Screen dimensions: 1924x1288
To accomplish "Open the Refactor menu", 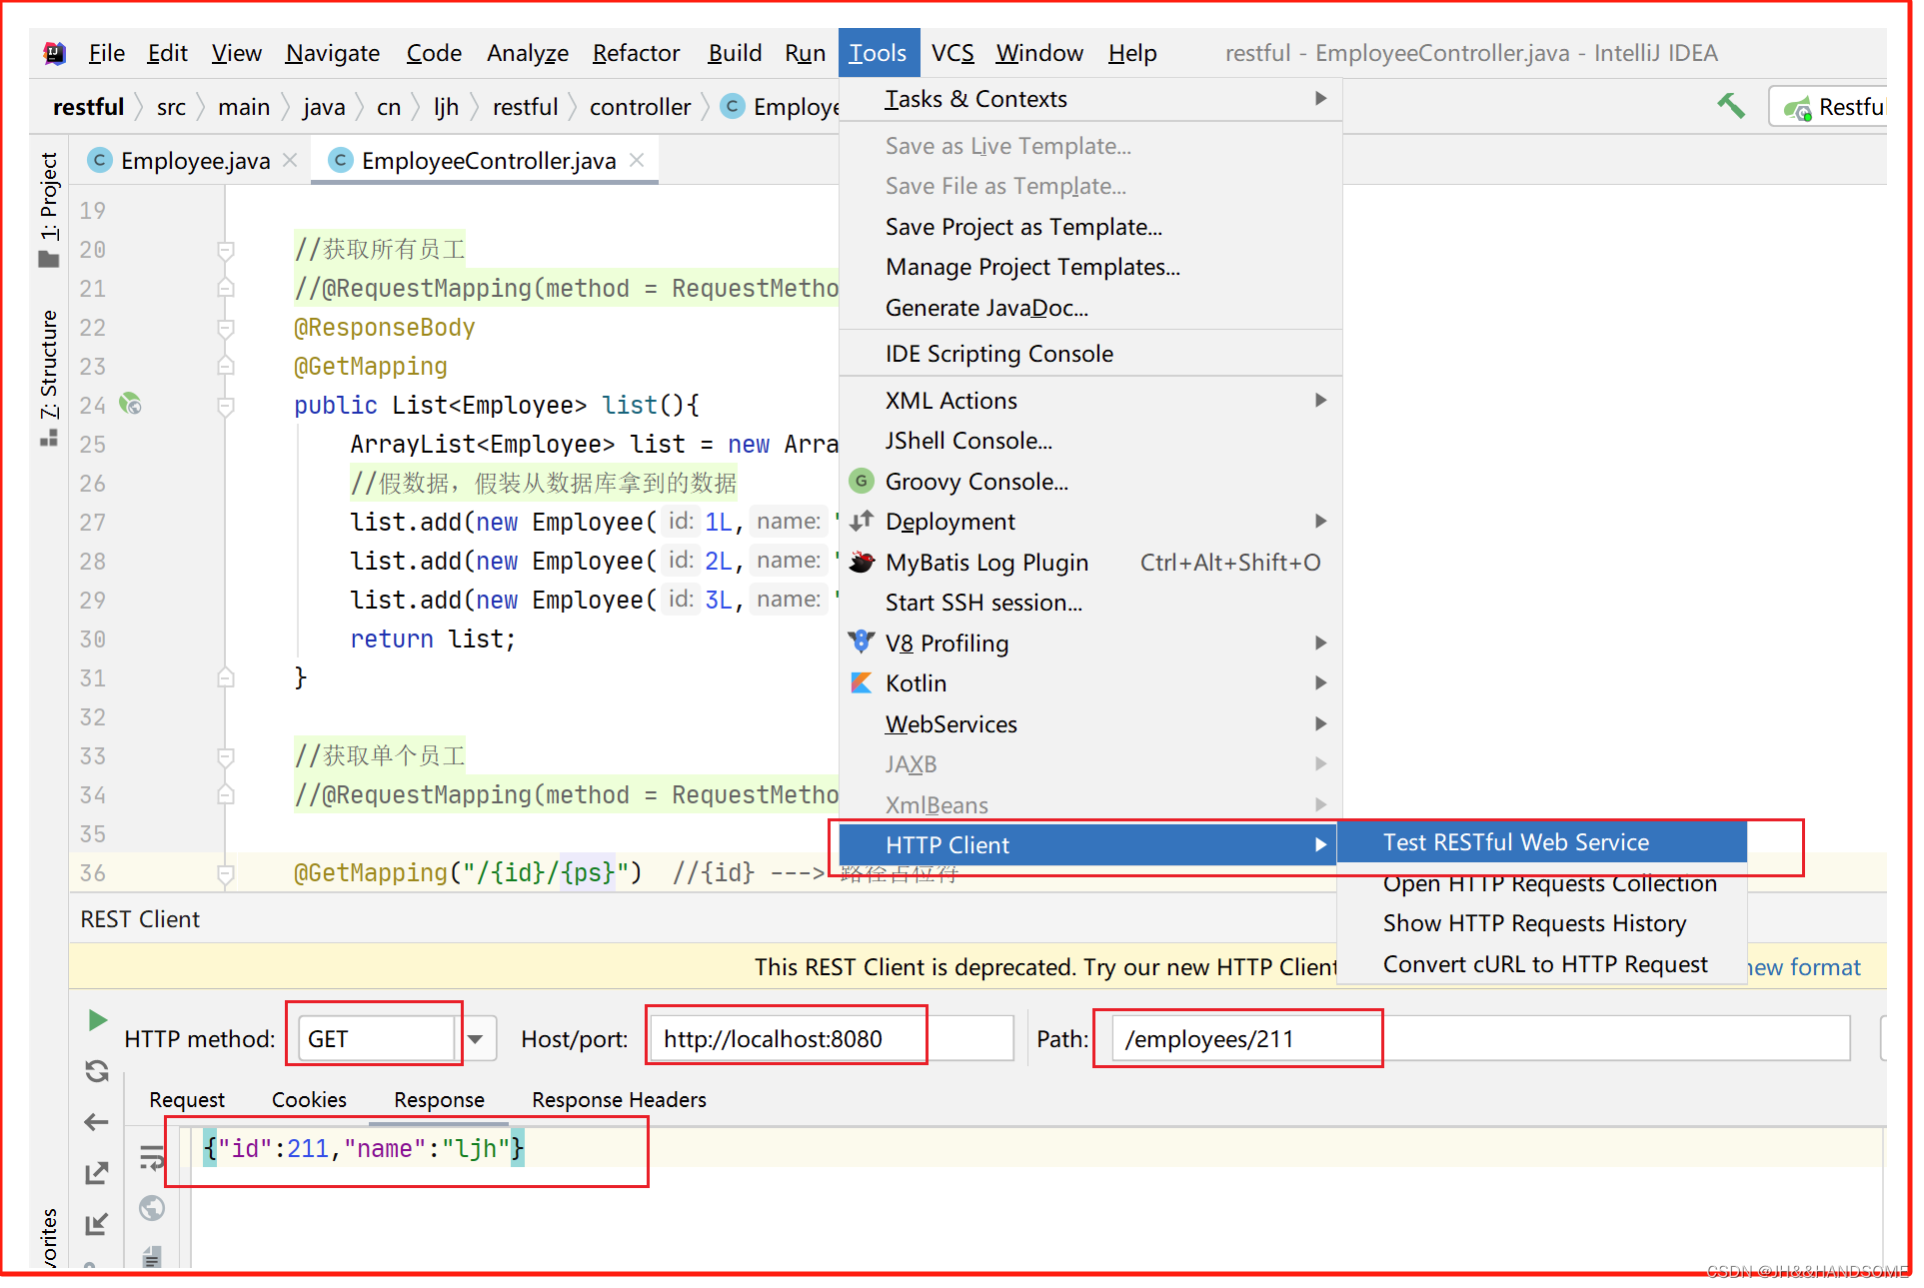I will (x=636, y=53).
